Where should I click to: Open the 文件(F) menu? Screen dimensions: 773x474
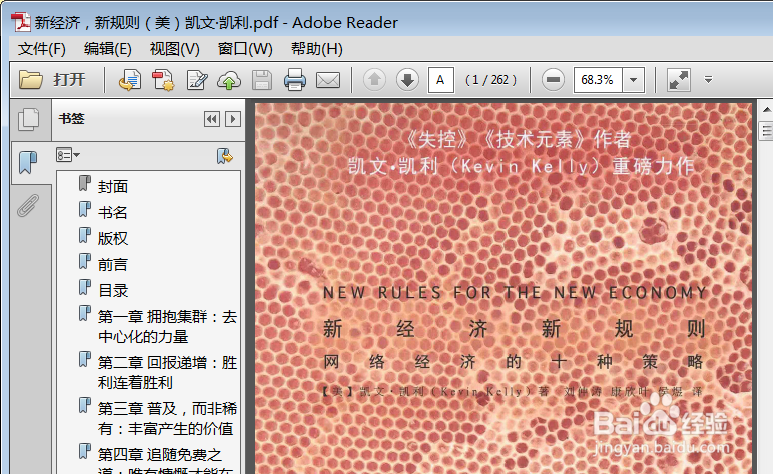click(41, 49)
